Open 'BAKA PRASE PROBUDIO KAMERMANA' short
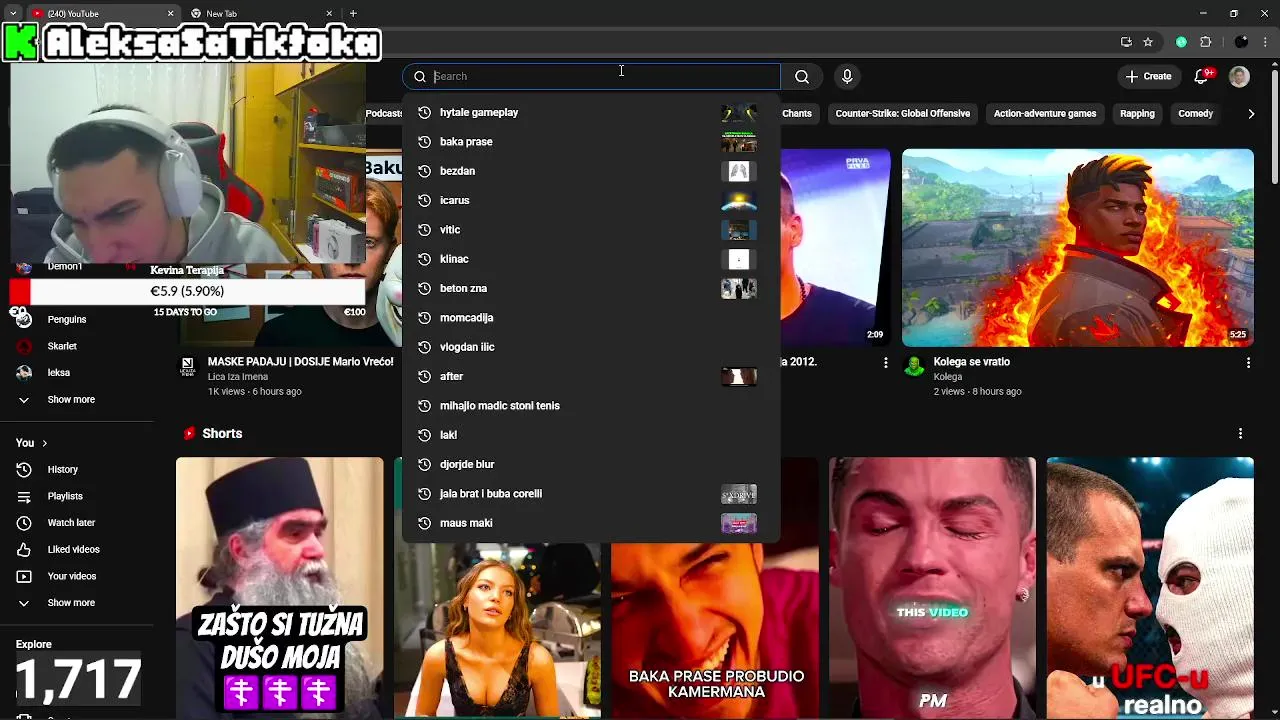Screen dimensions: 1280x720 (716, 631)
